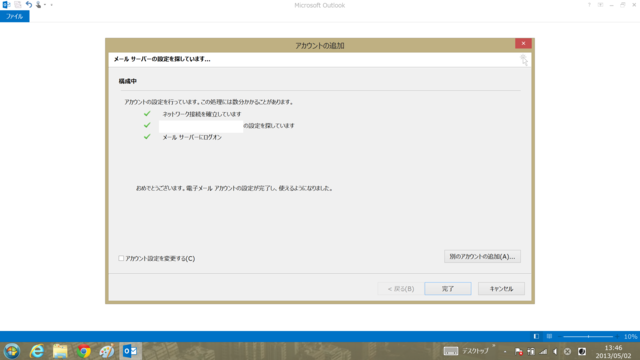The image size is (640, 360).
Task: Launch Google Chrome from taskbar
Action: [x=84, y=351]
